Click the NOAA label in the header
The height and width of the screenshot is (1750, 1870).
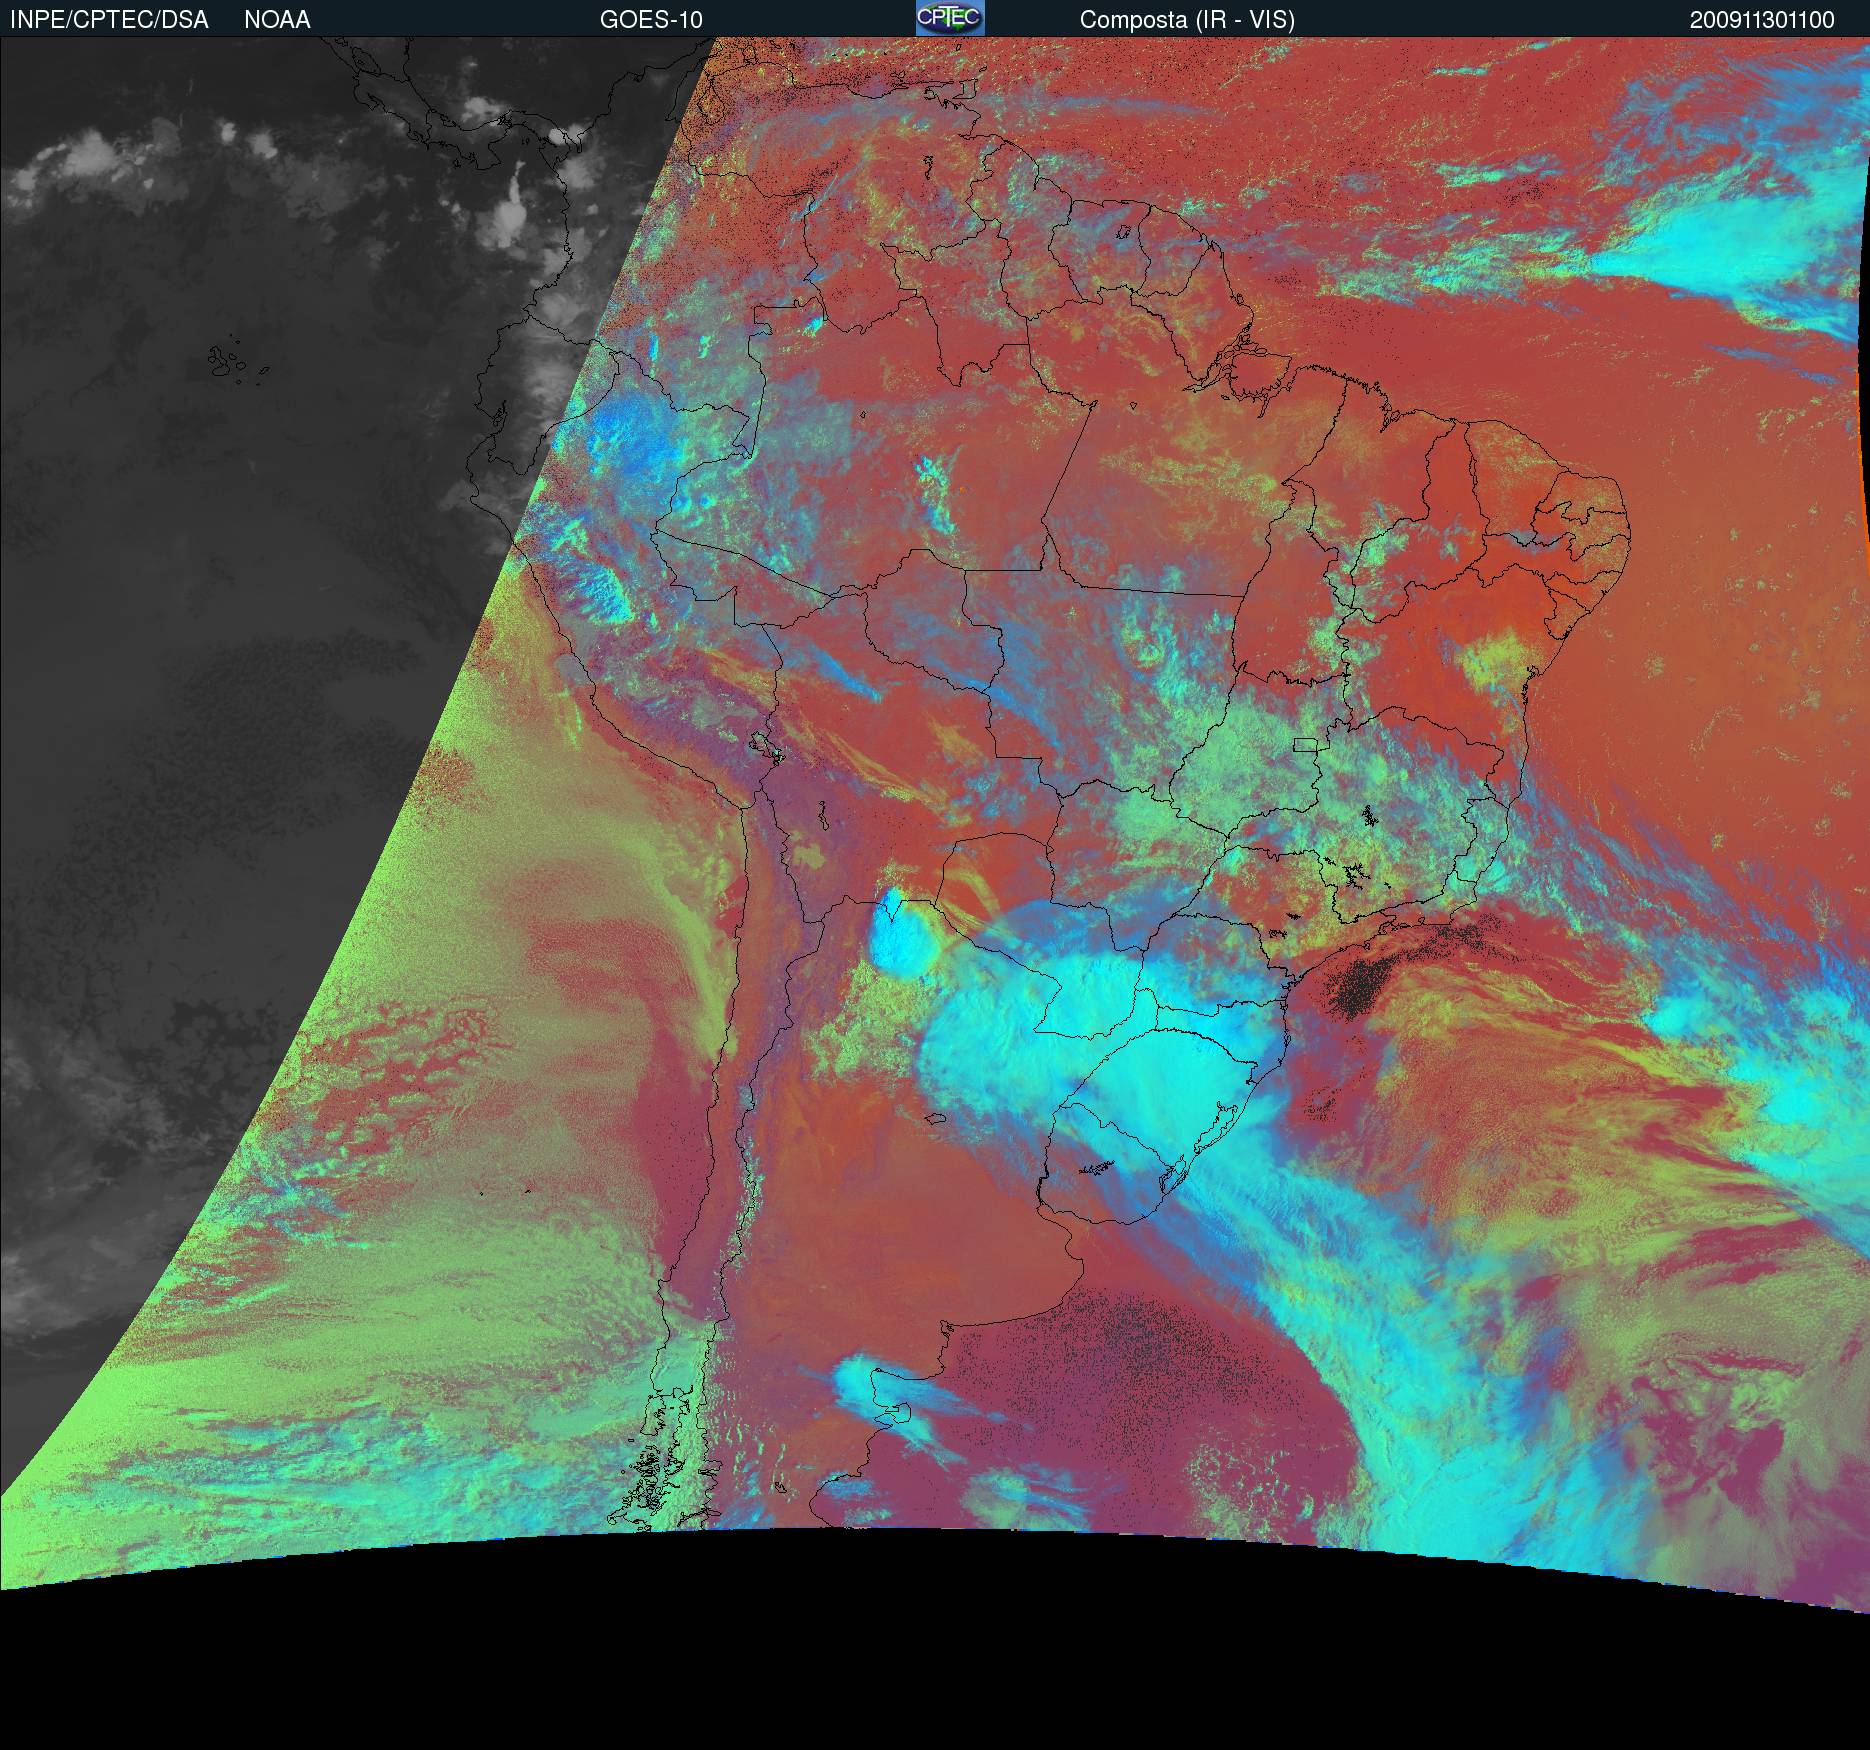pyautogui.click(x=277, y=20)
